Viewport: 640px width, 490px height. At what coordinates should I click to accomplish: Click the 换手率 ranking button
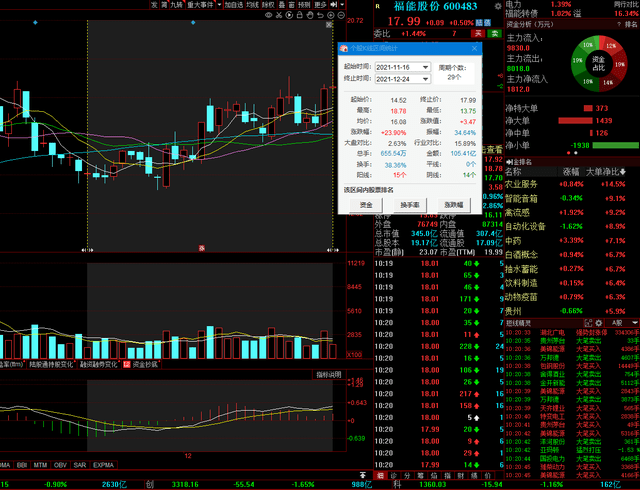409,204
